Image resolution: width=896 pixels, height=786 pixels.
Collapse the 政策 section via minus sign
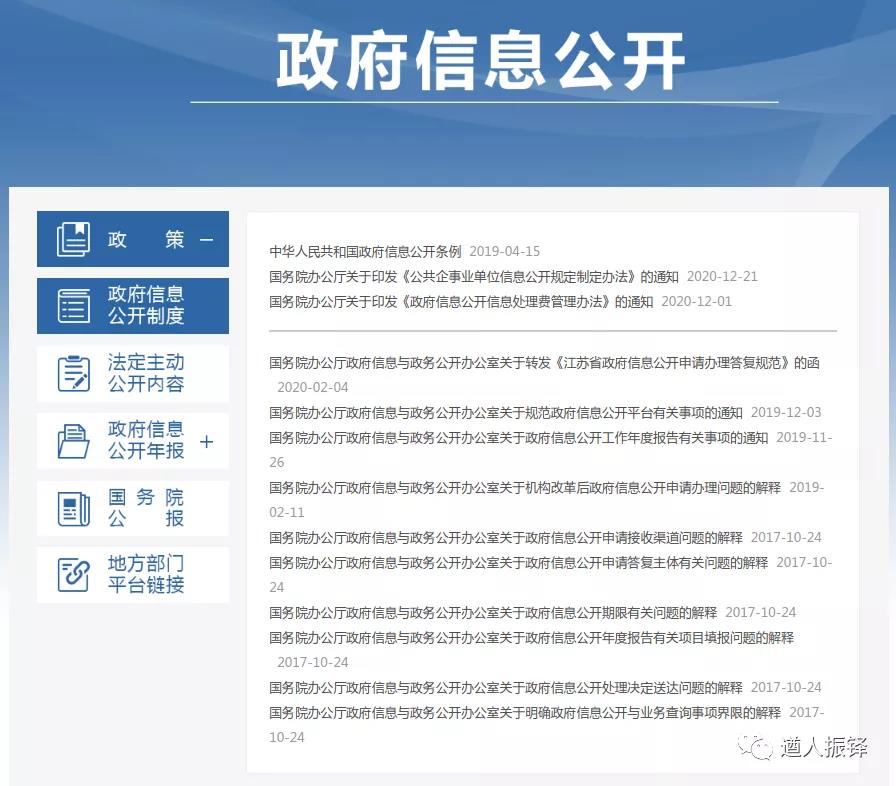(207, 239)
